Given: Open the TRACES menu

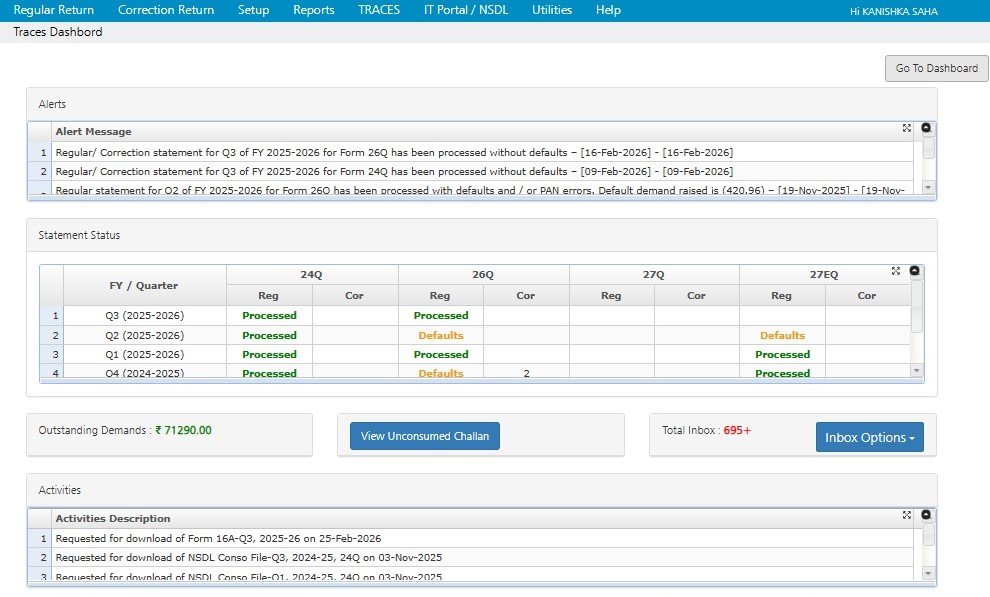Looking at the screenshot, I should point(378,10).
